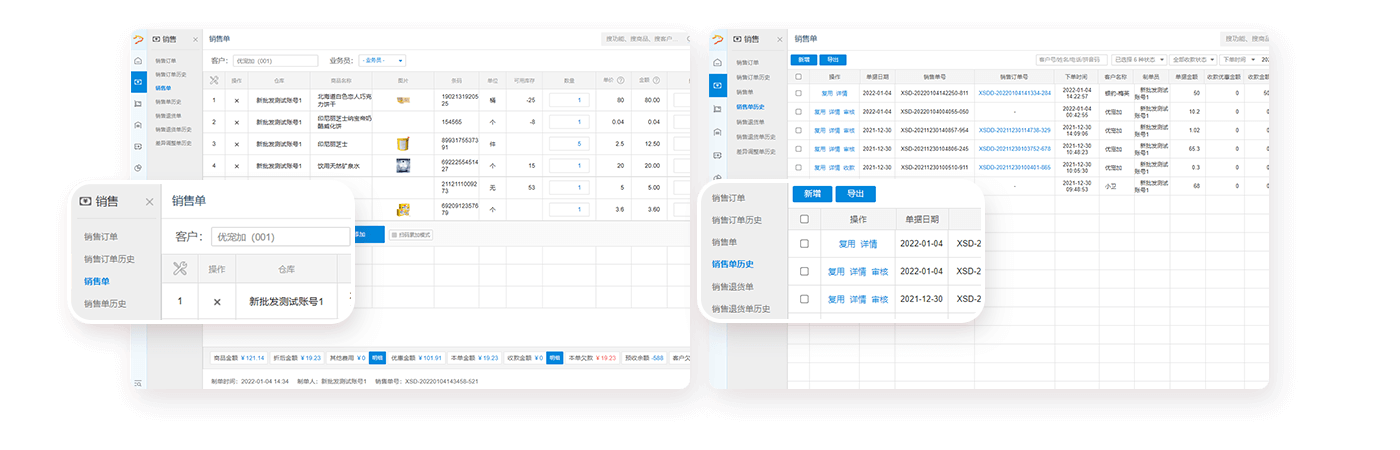Close the 销售 panel in zoomed left card

tap(149, 201)
